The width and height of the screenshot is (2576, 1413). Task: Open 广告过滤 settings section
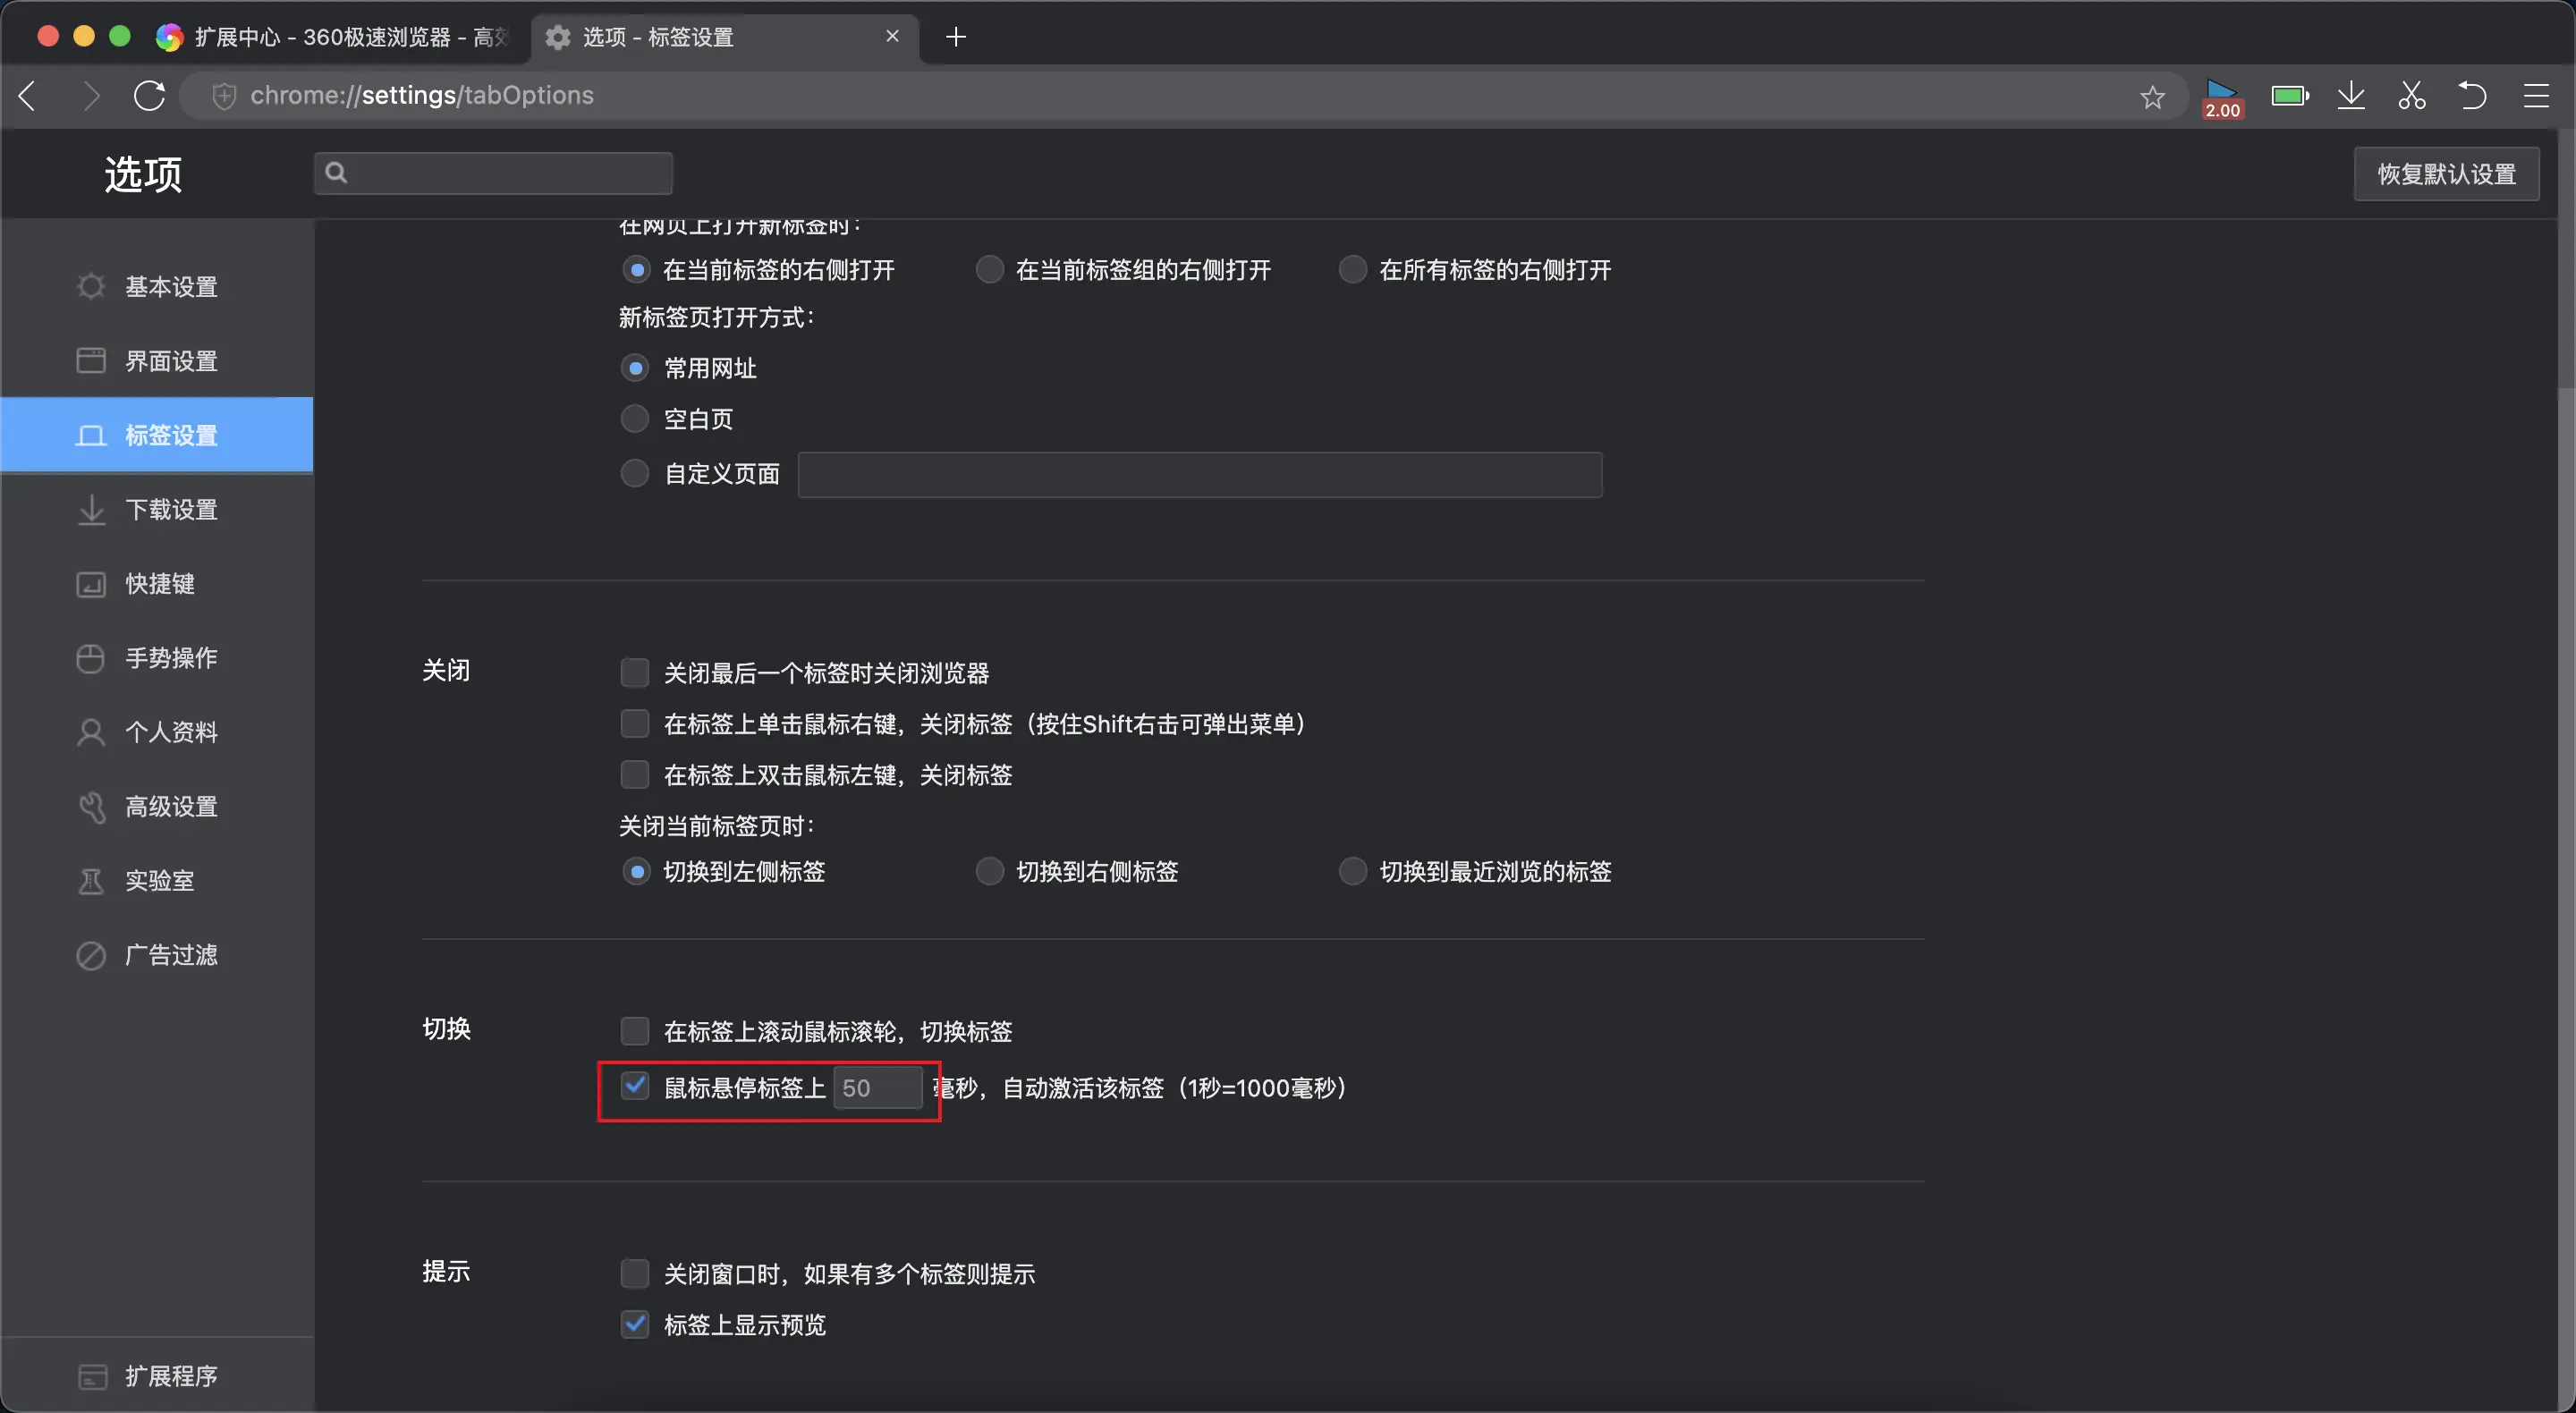tap(157, 955)
